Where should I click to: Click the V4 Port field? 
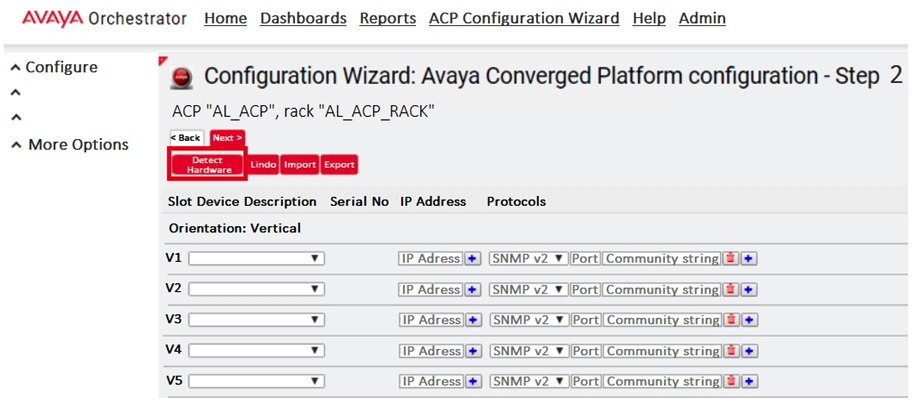(586, 351)
